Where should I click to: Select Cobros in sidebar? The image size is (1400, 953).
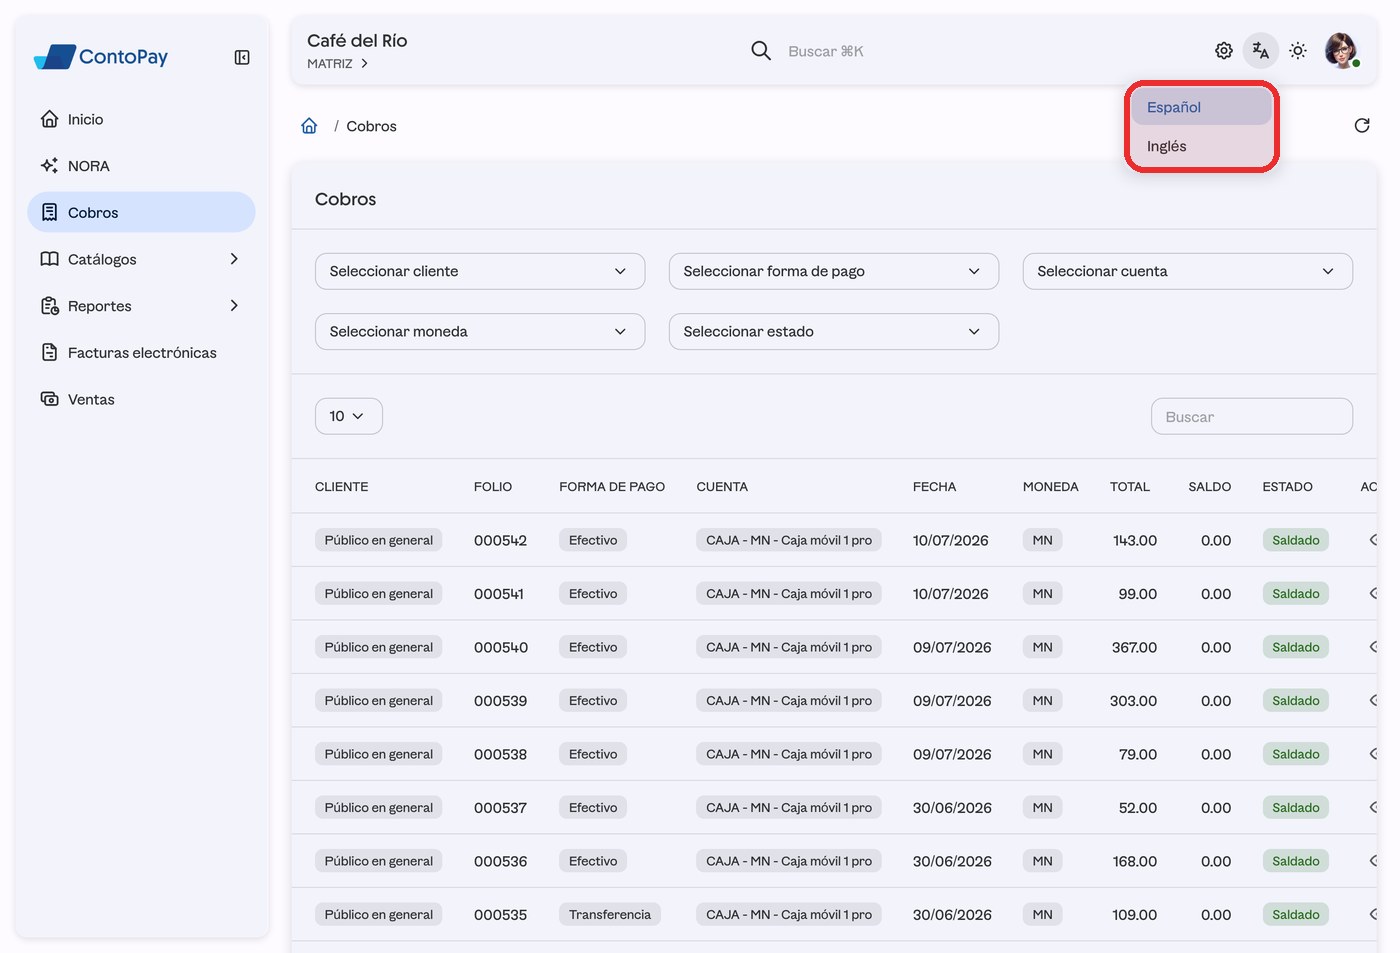point(142,212)
